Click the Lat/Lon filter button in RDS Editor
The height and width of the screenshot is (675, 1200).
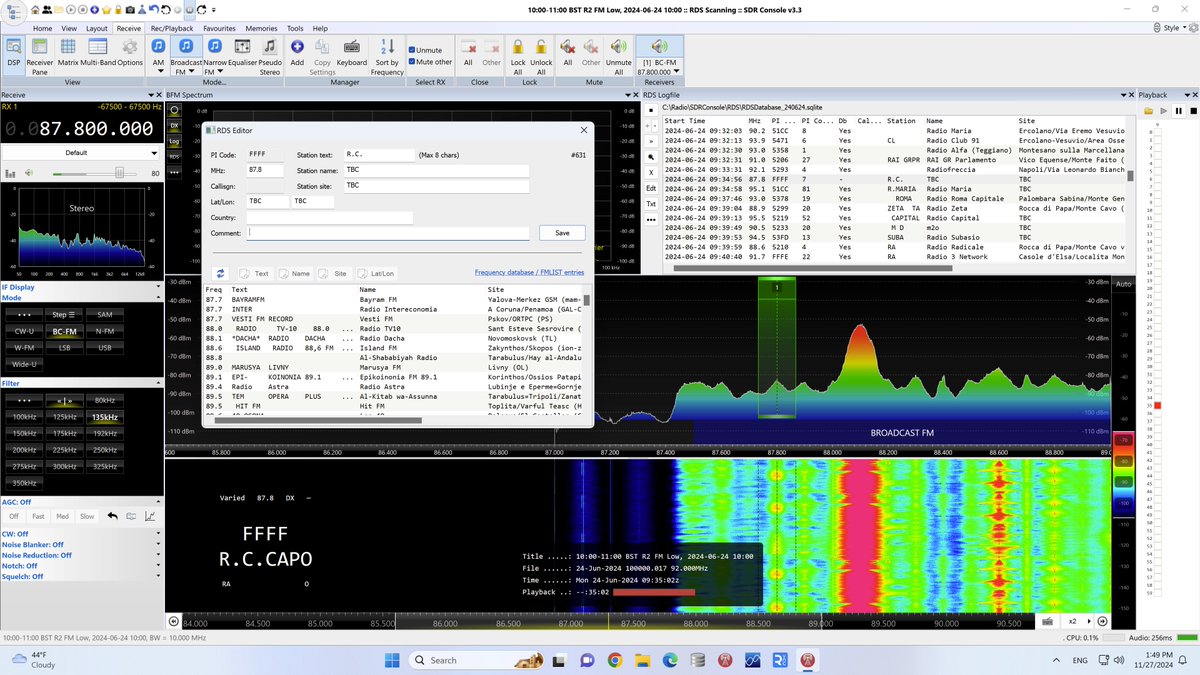[x=377, y=273]
